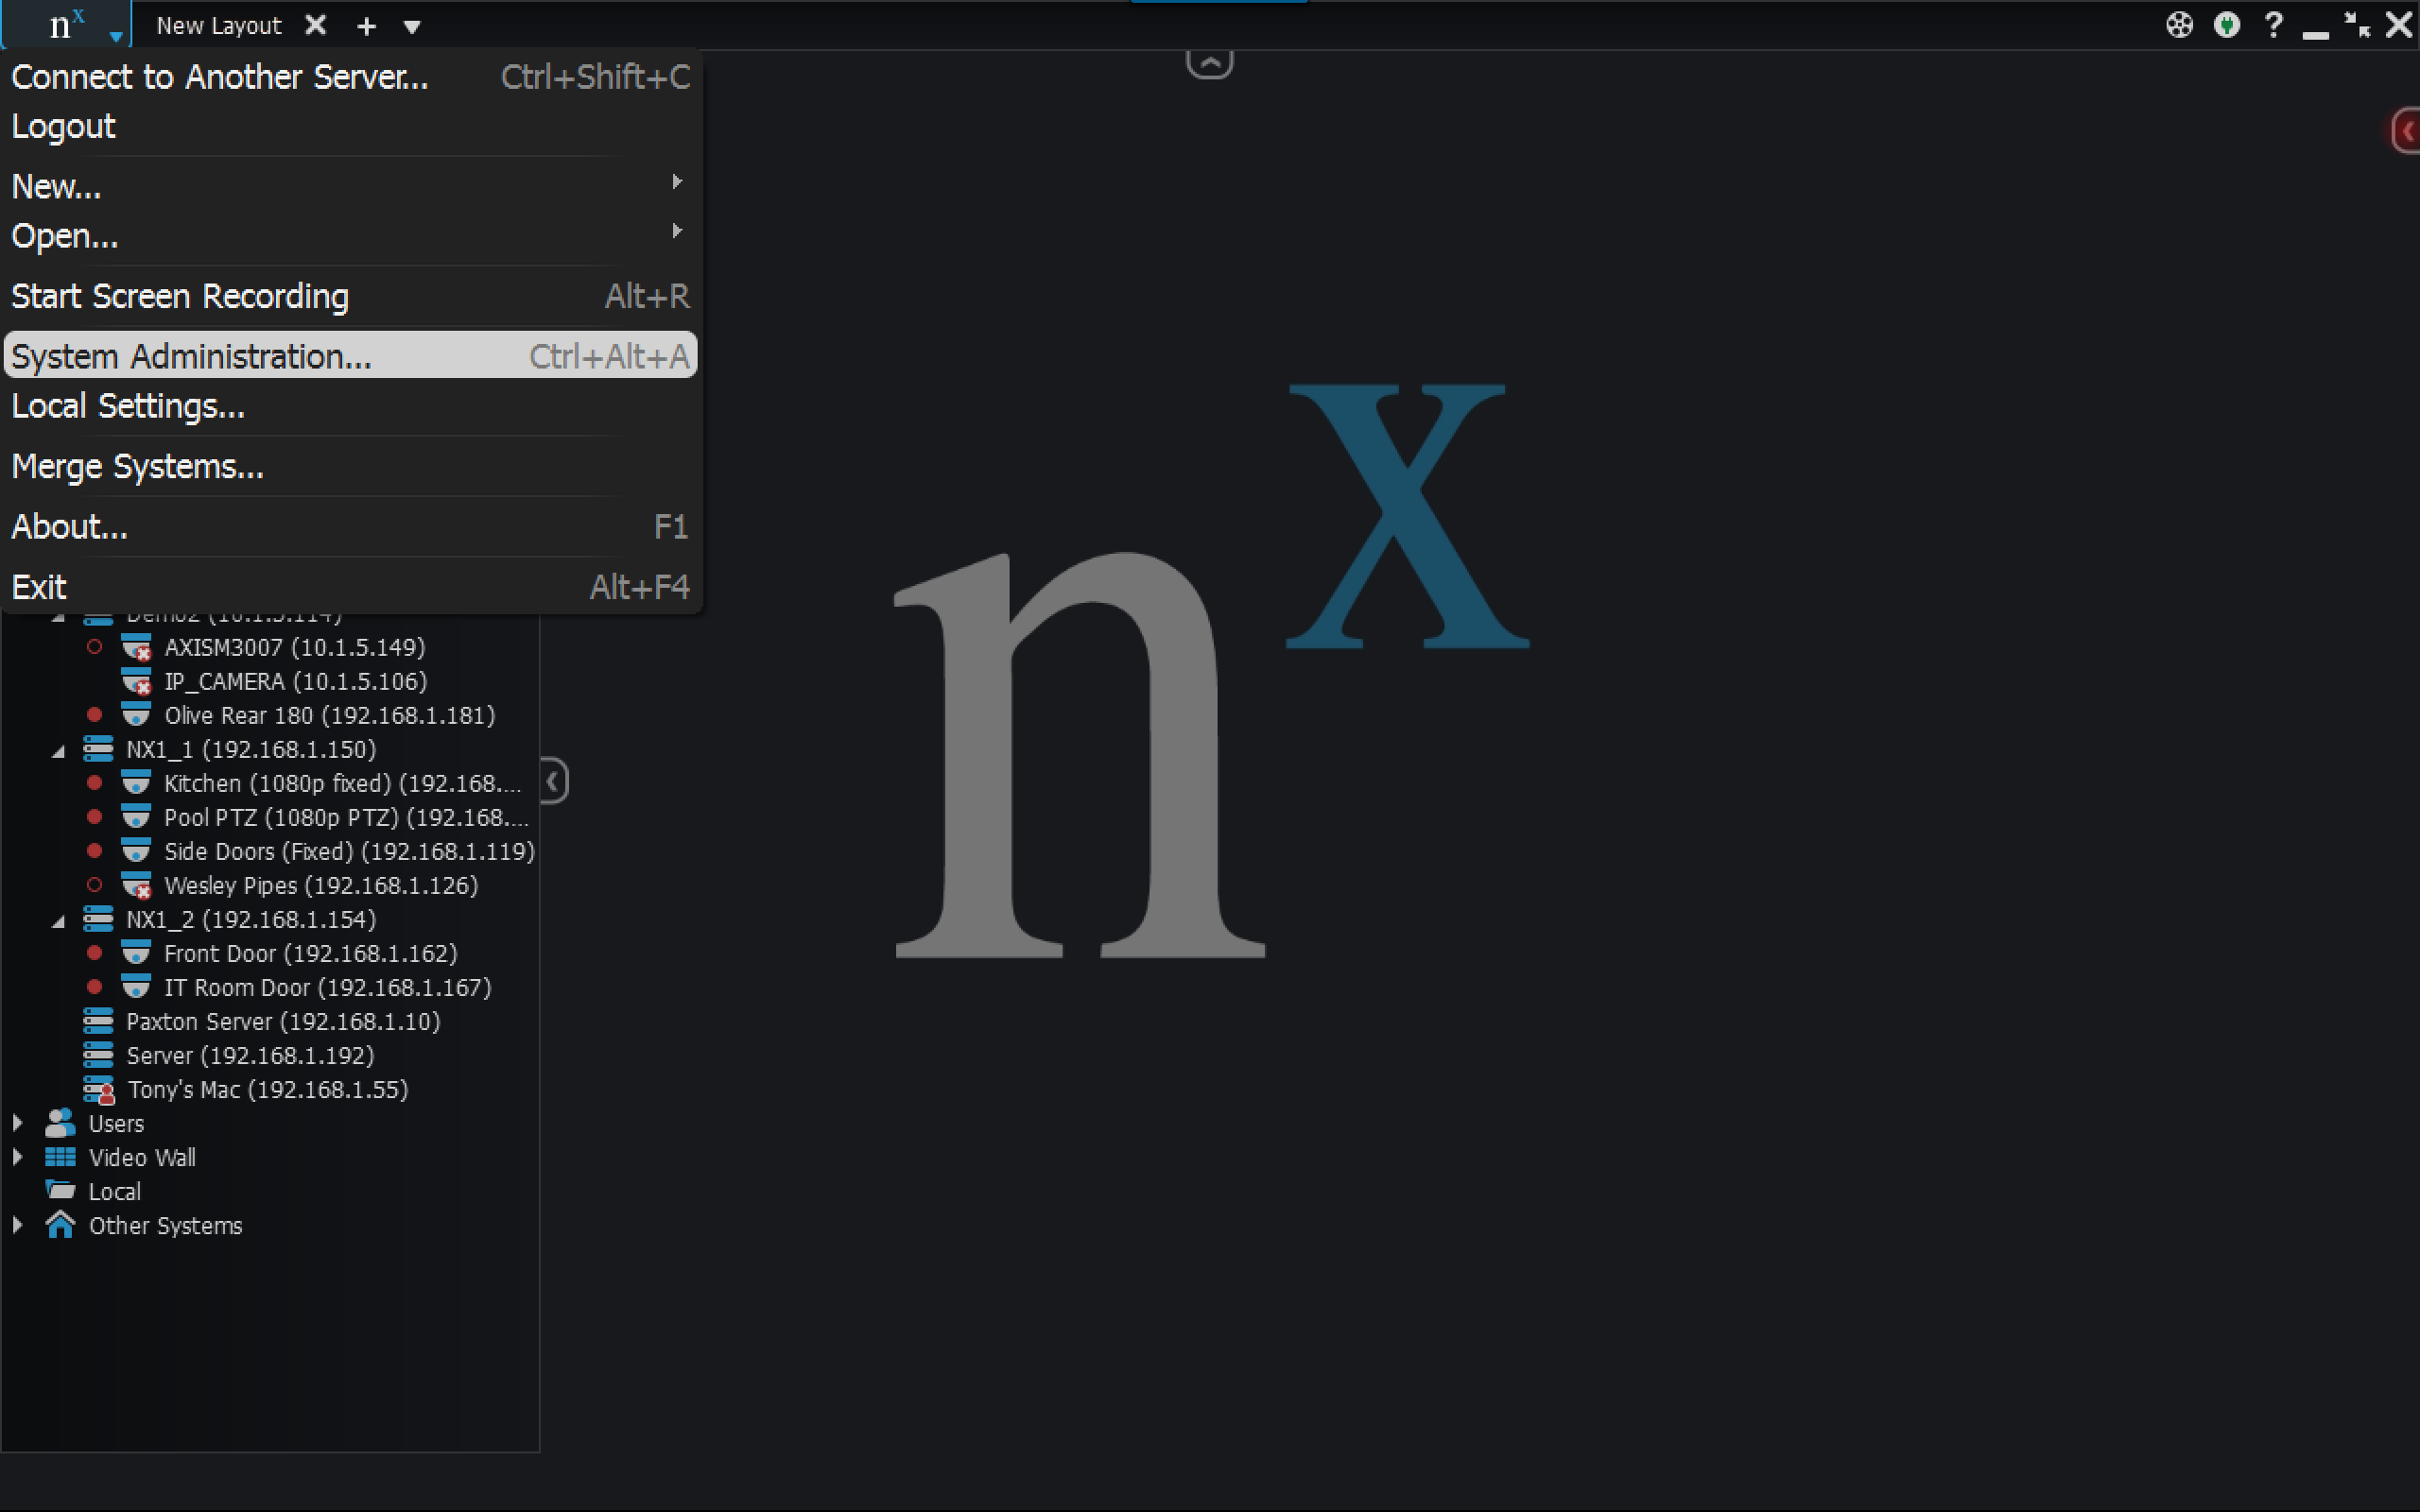The width and height of the screenshot is (2420, 1512).
Task: Select Connect to Another Server menu item
Action: 350,77
